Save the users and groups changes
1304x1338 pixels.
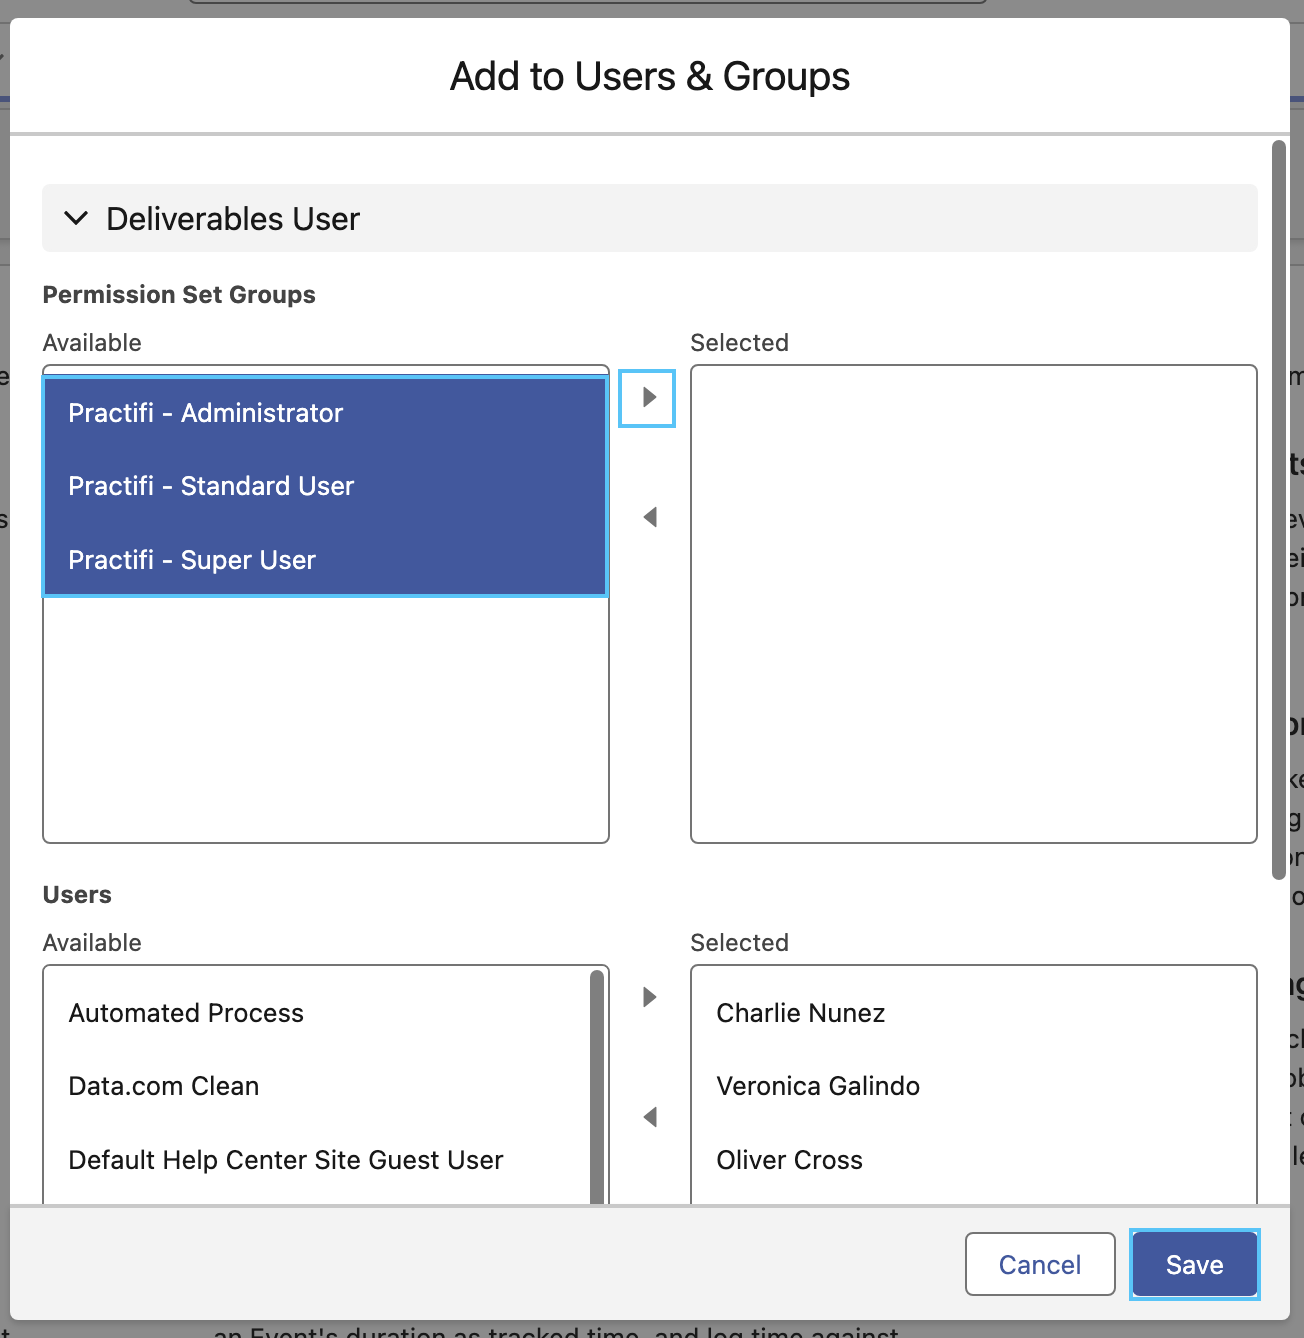tap(1195, 1265)
